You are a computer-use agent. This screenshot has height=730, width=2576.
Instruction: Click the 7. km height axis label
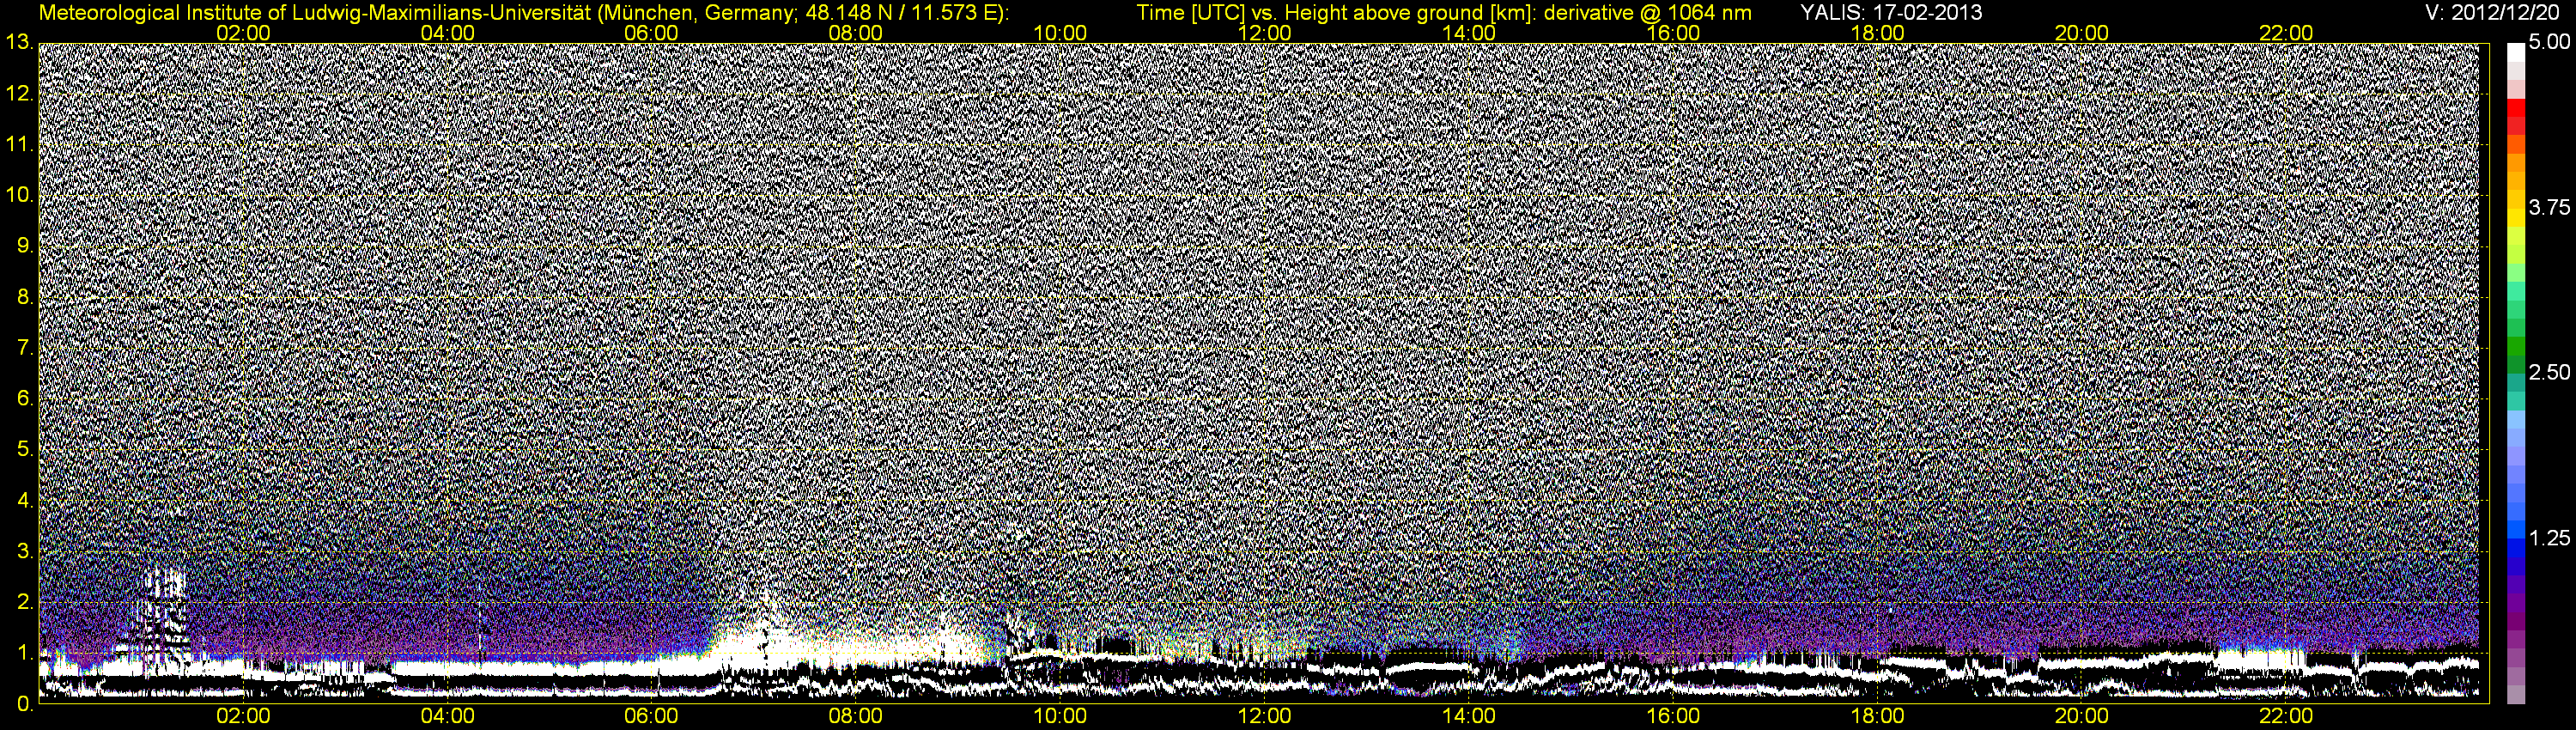coord(25,348)
